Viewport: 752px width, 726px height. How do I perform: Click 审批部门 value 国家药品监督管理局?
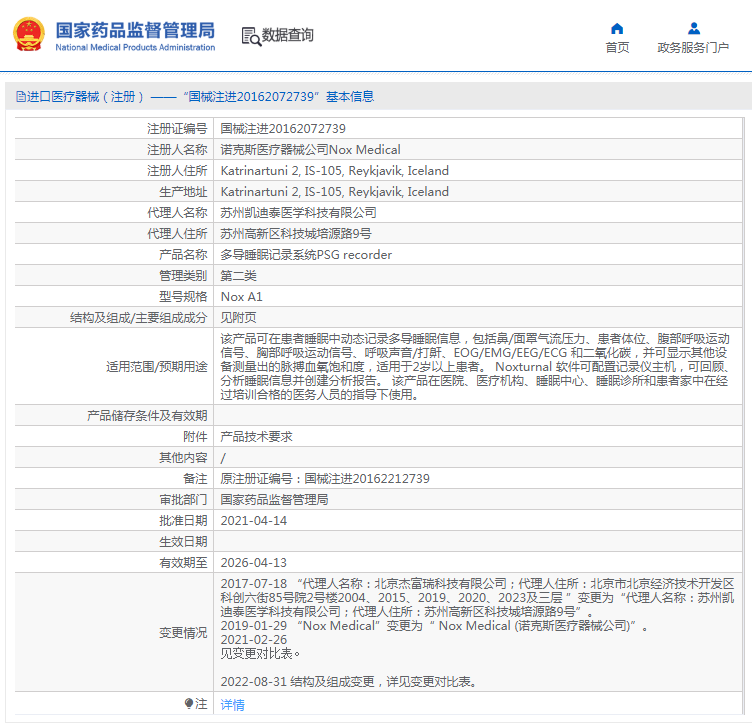(274, 500)
